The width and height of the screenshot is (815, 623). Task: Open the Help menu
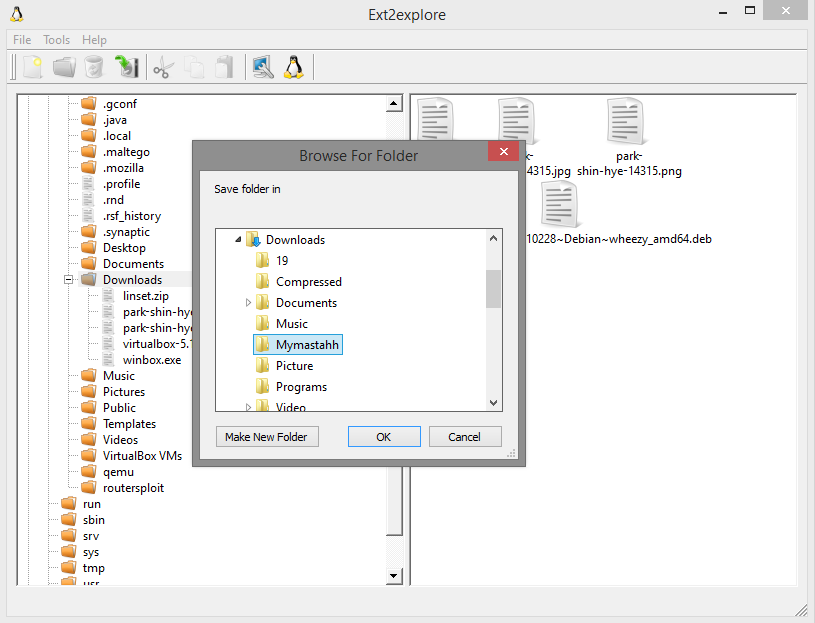(94, 39)
